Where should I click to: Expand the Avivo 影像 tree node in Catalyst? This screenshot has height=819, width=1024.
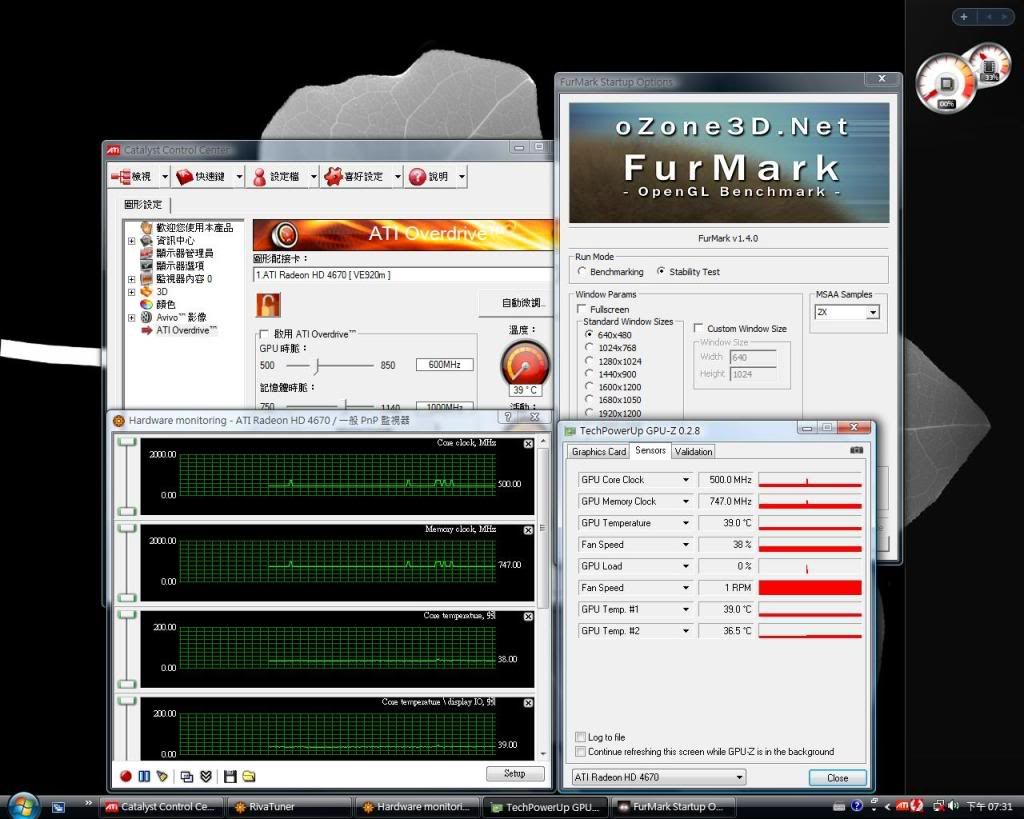131,317
